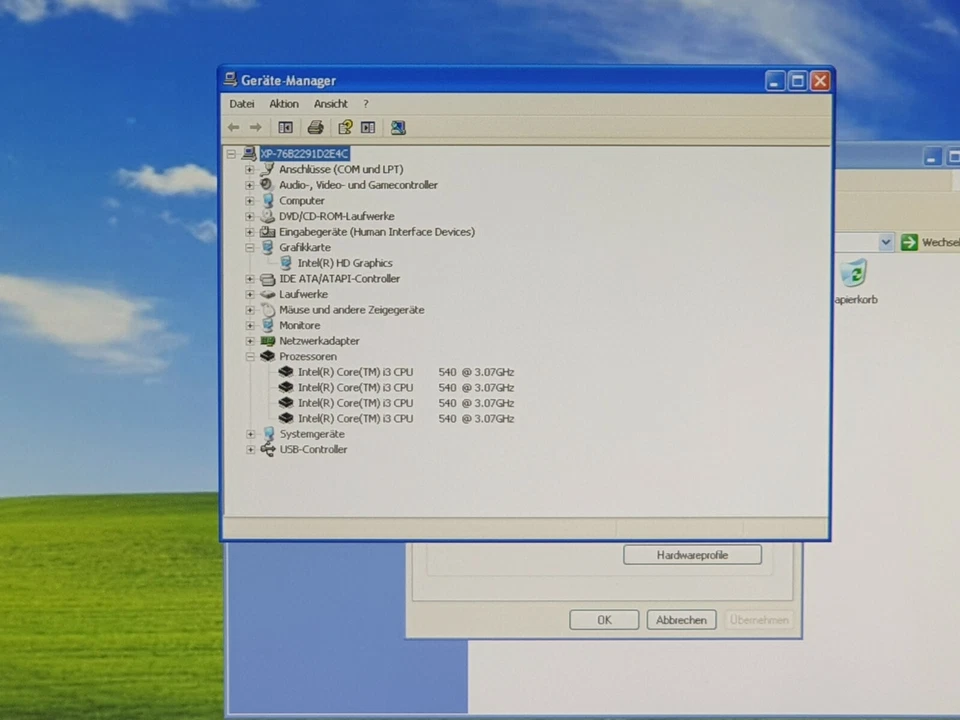
Task: Expand the USB-Controller node
Action: 250,449
